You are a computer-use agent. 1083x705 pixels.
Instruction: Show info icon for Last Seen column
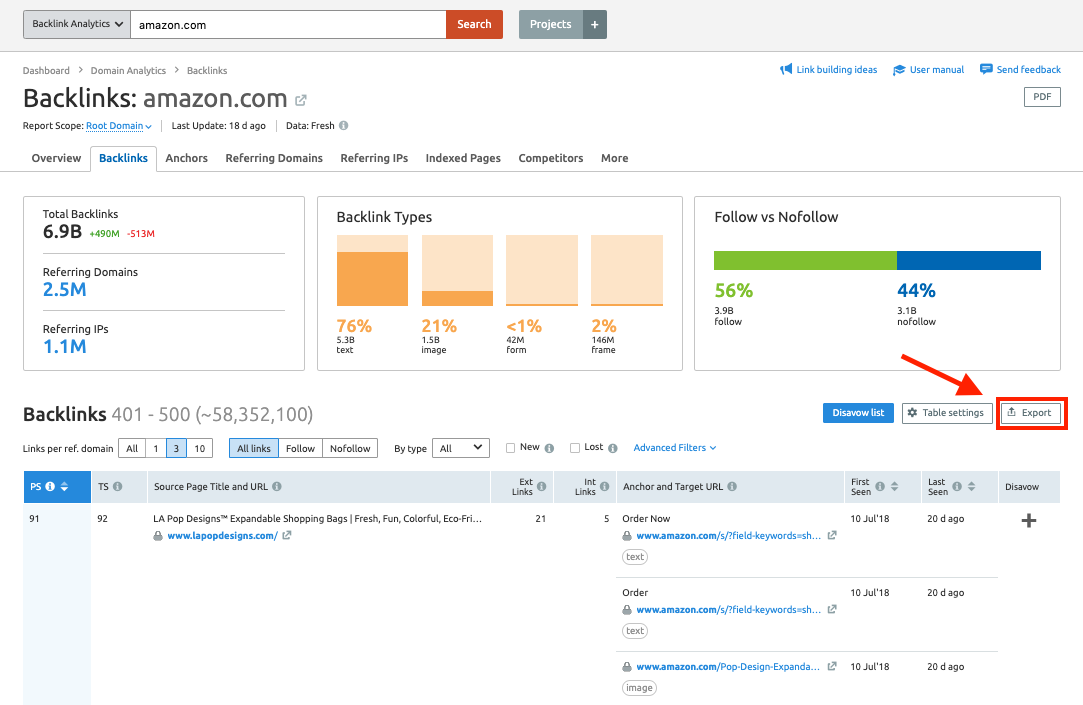pyautogui.click(x=957, y=487)
